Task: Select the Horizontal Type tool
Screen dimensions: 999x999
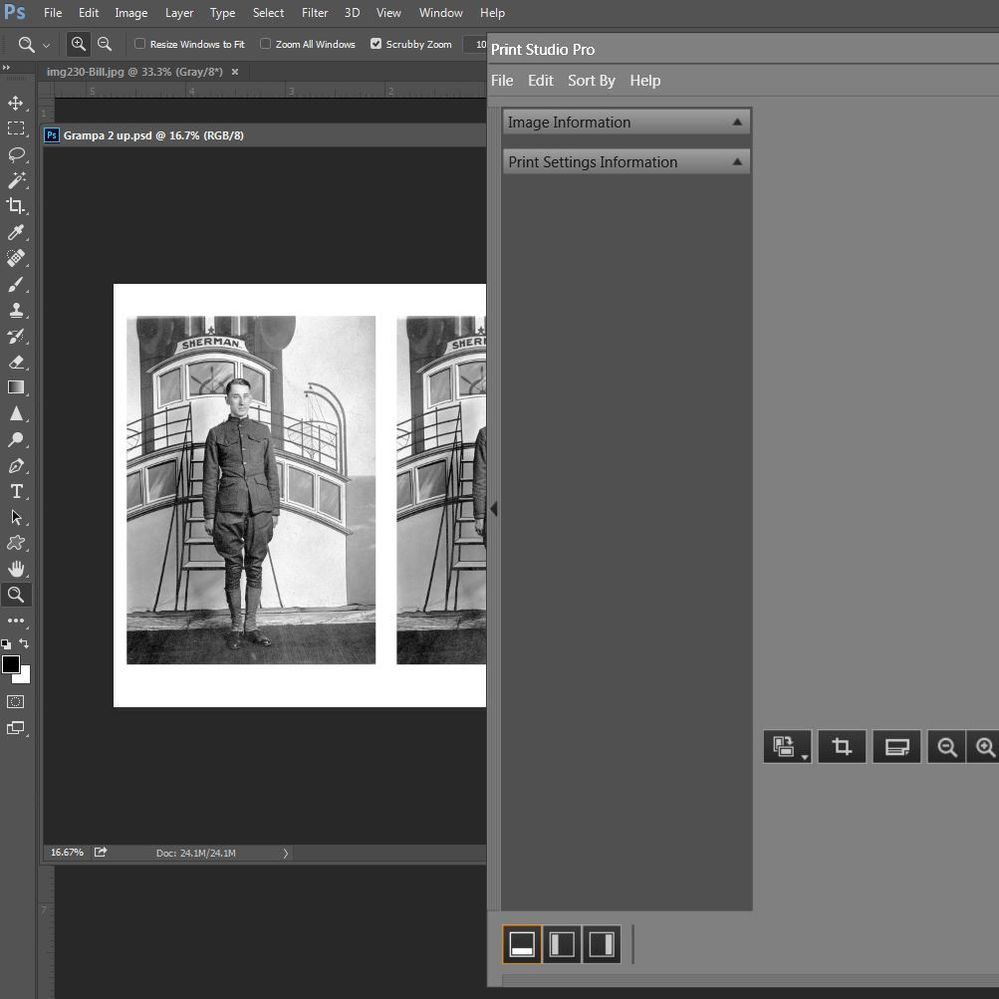Action: tap(16, 491)
